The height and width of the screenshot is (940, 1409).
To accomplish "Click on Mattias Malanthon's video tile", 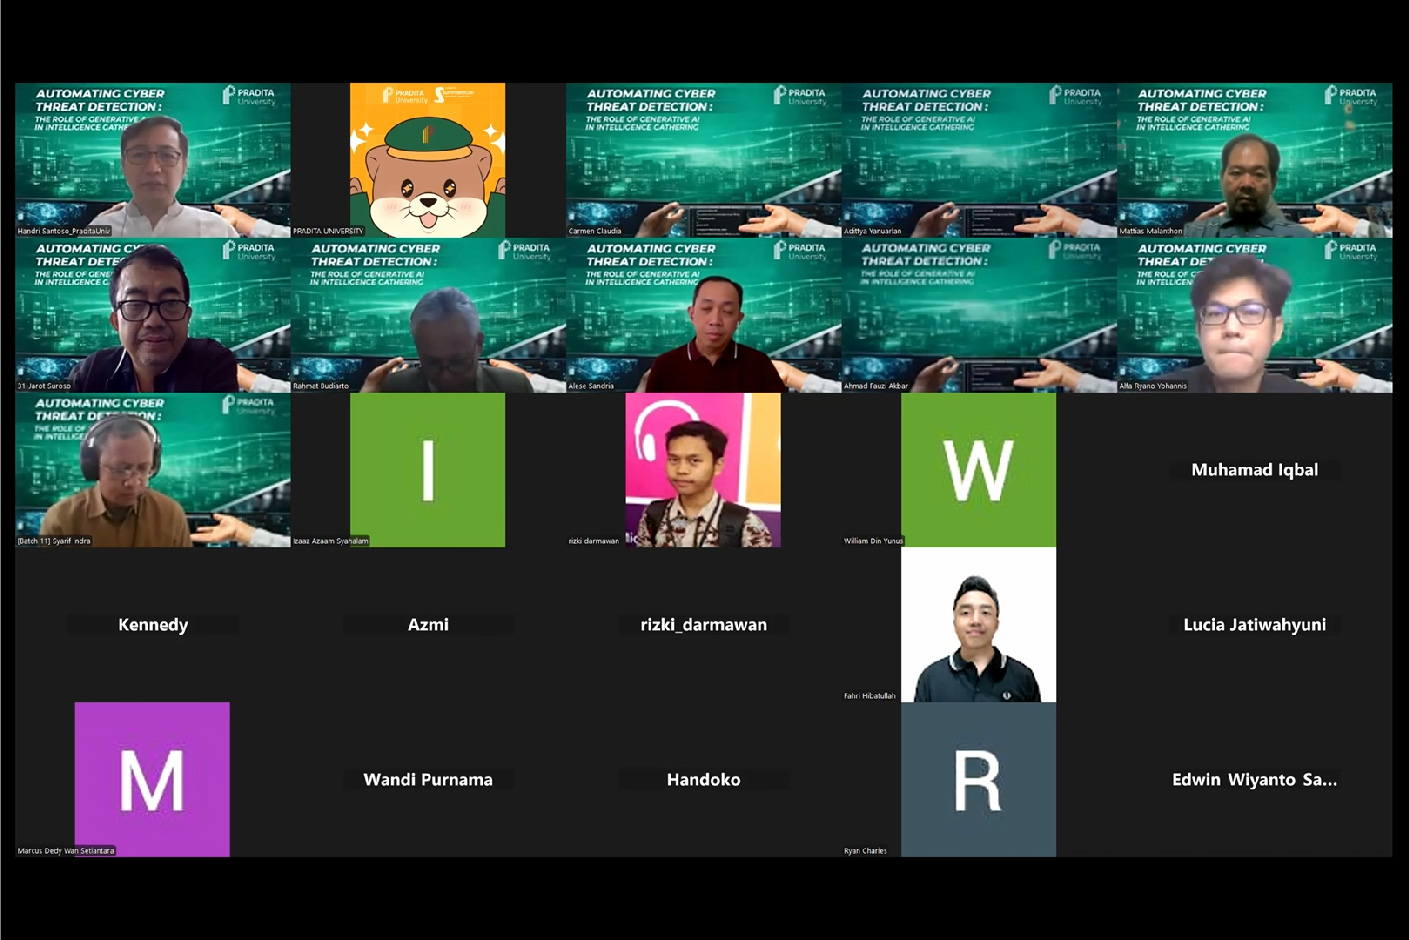I will tap(1254, 160).
